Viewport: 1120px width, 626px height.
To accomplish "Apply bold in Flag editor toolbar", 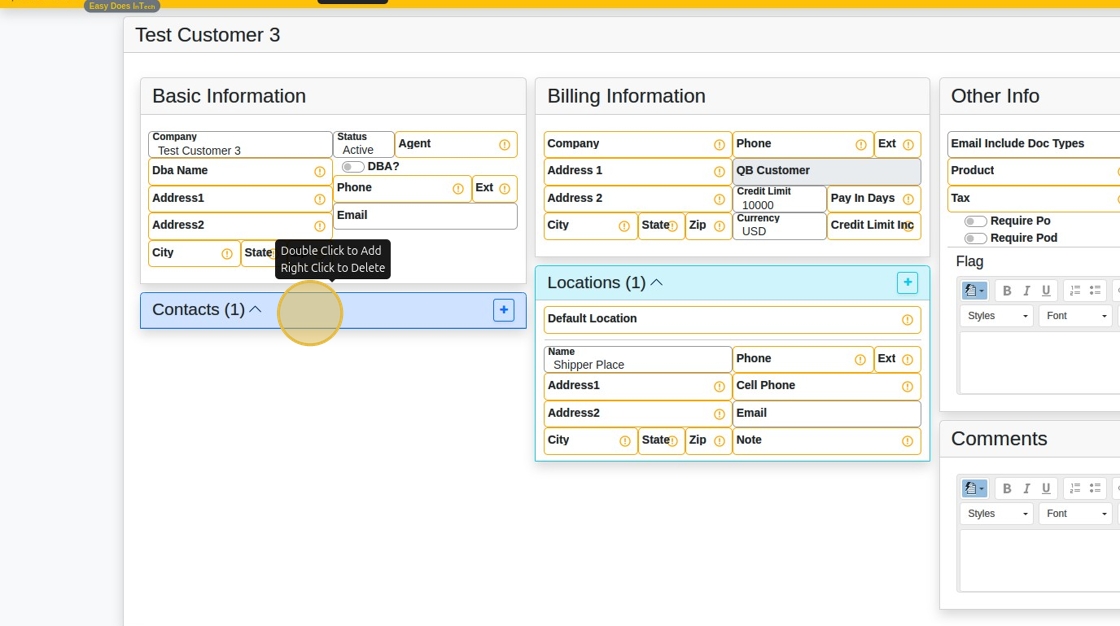I will click(1007, 291).
